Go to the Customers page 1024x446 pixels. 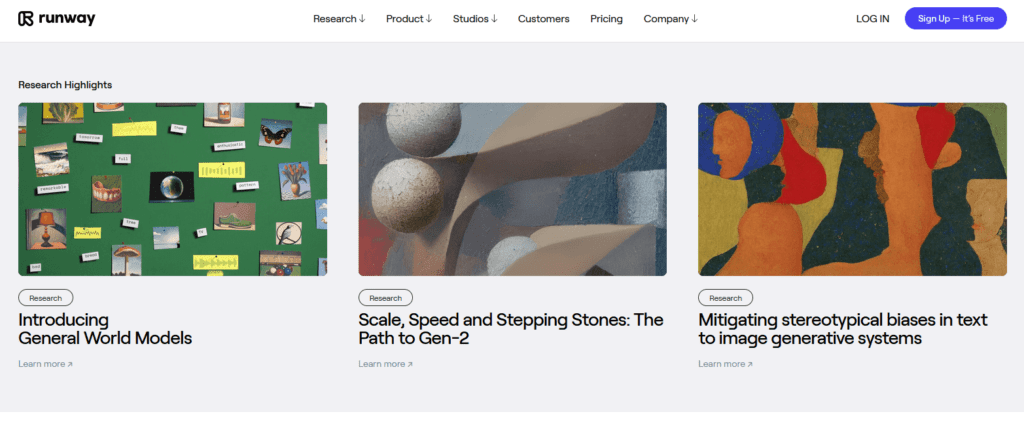tap(543, 19)
